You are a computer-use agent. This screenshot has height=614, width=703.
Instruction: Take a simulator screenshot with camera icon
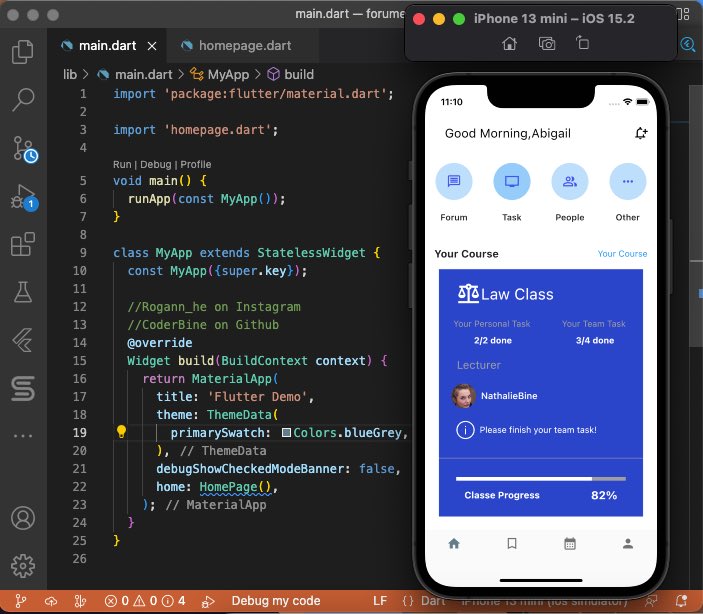[547, 44]
